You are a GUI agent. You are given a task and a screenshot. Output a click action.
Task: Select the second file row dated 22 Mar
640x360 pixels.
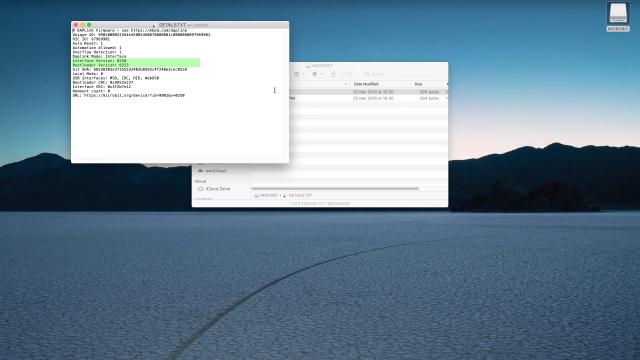click(x=369, y=98)
